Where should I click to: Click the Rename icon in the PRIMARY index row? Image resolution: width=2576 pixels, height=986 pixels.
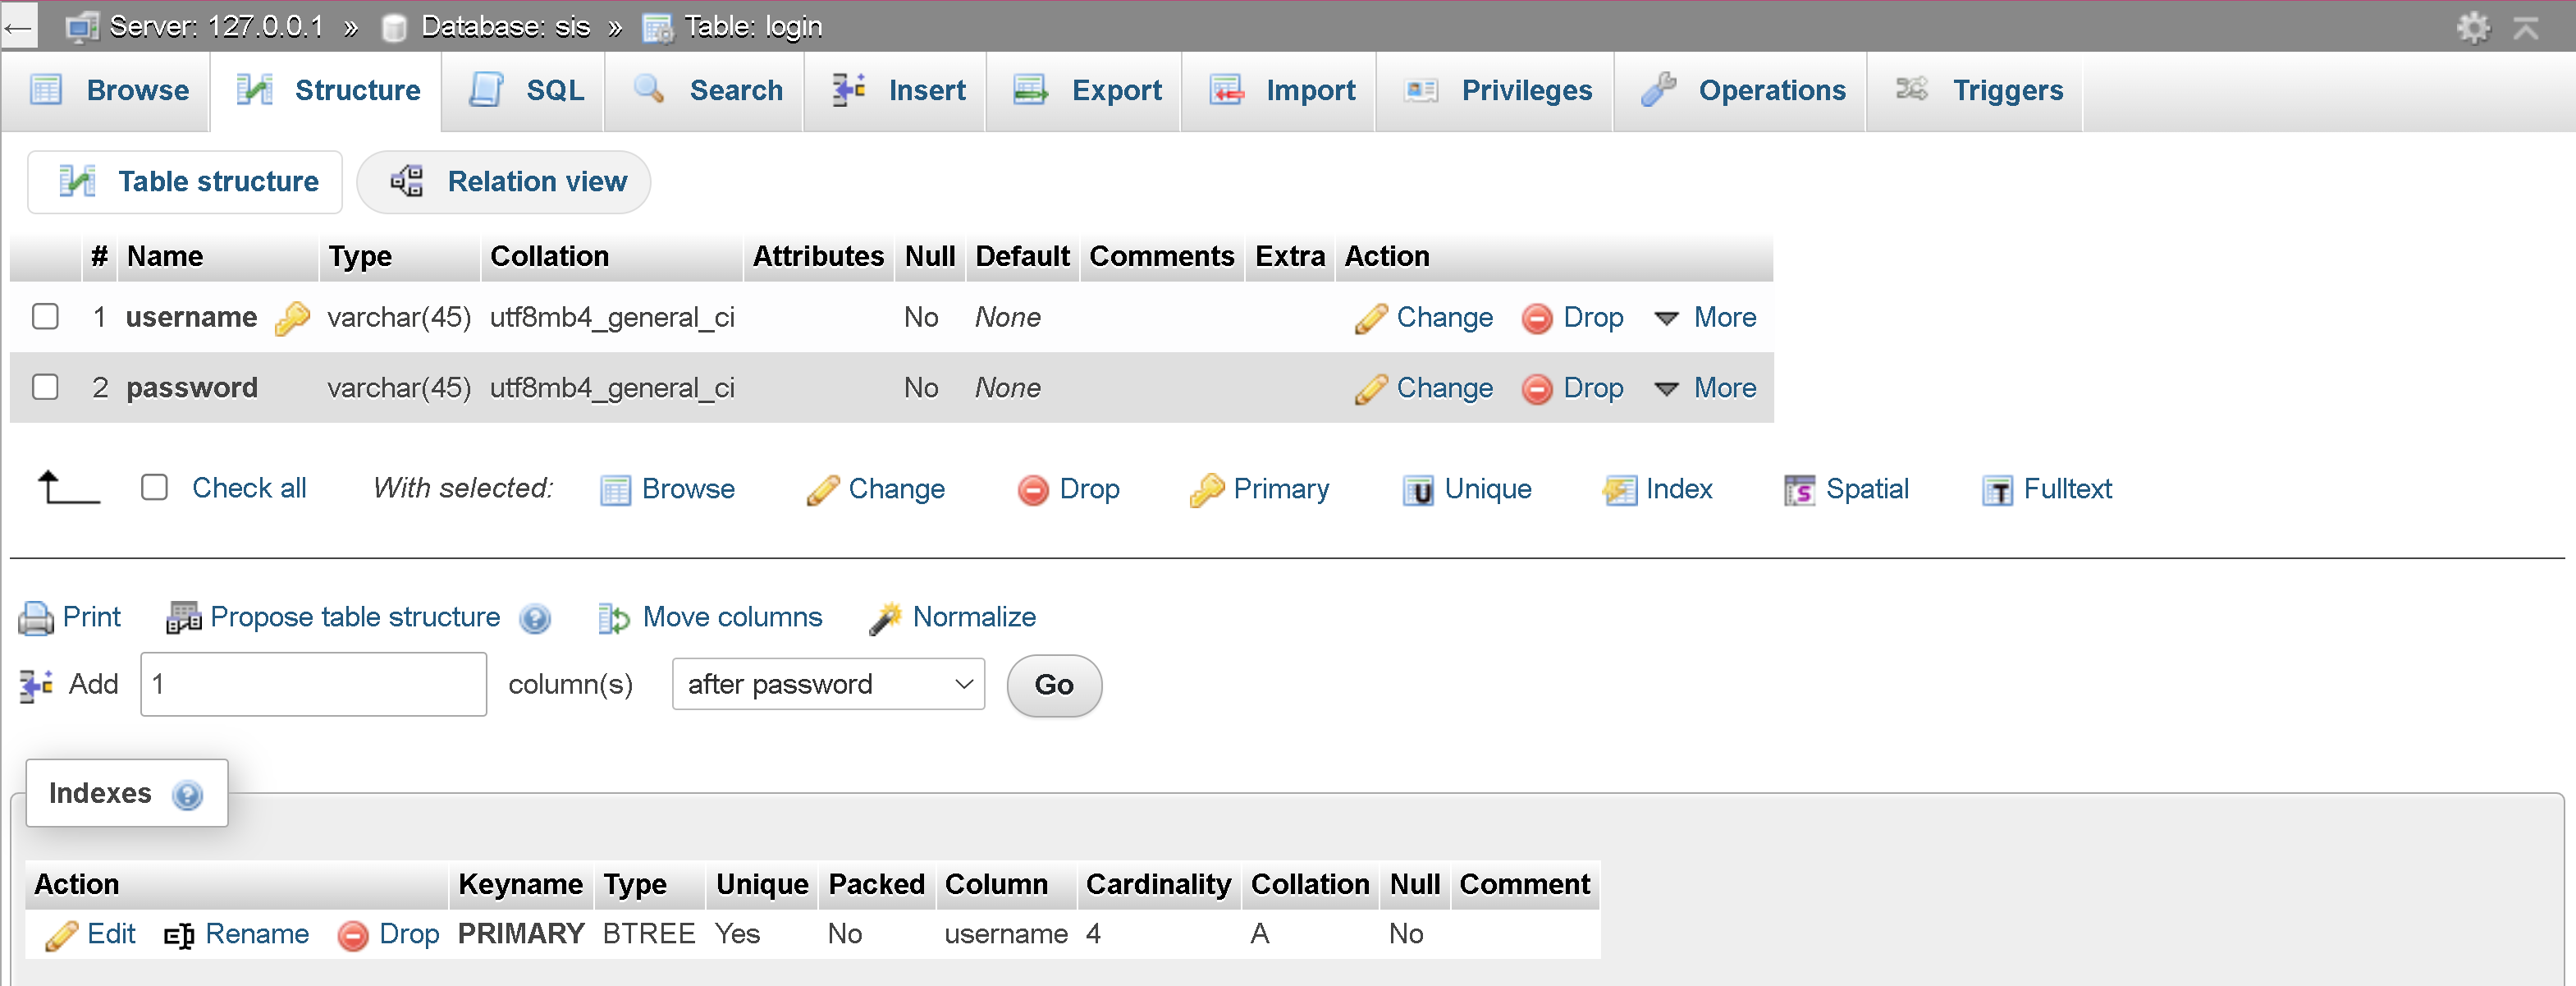[x=179, y=936]
